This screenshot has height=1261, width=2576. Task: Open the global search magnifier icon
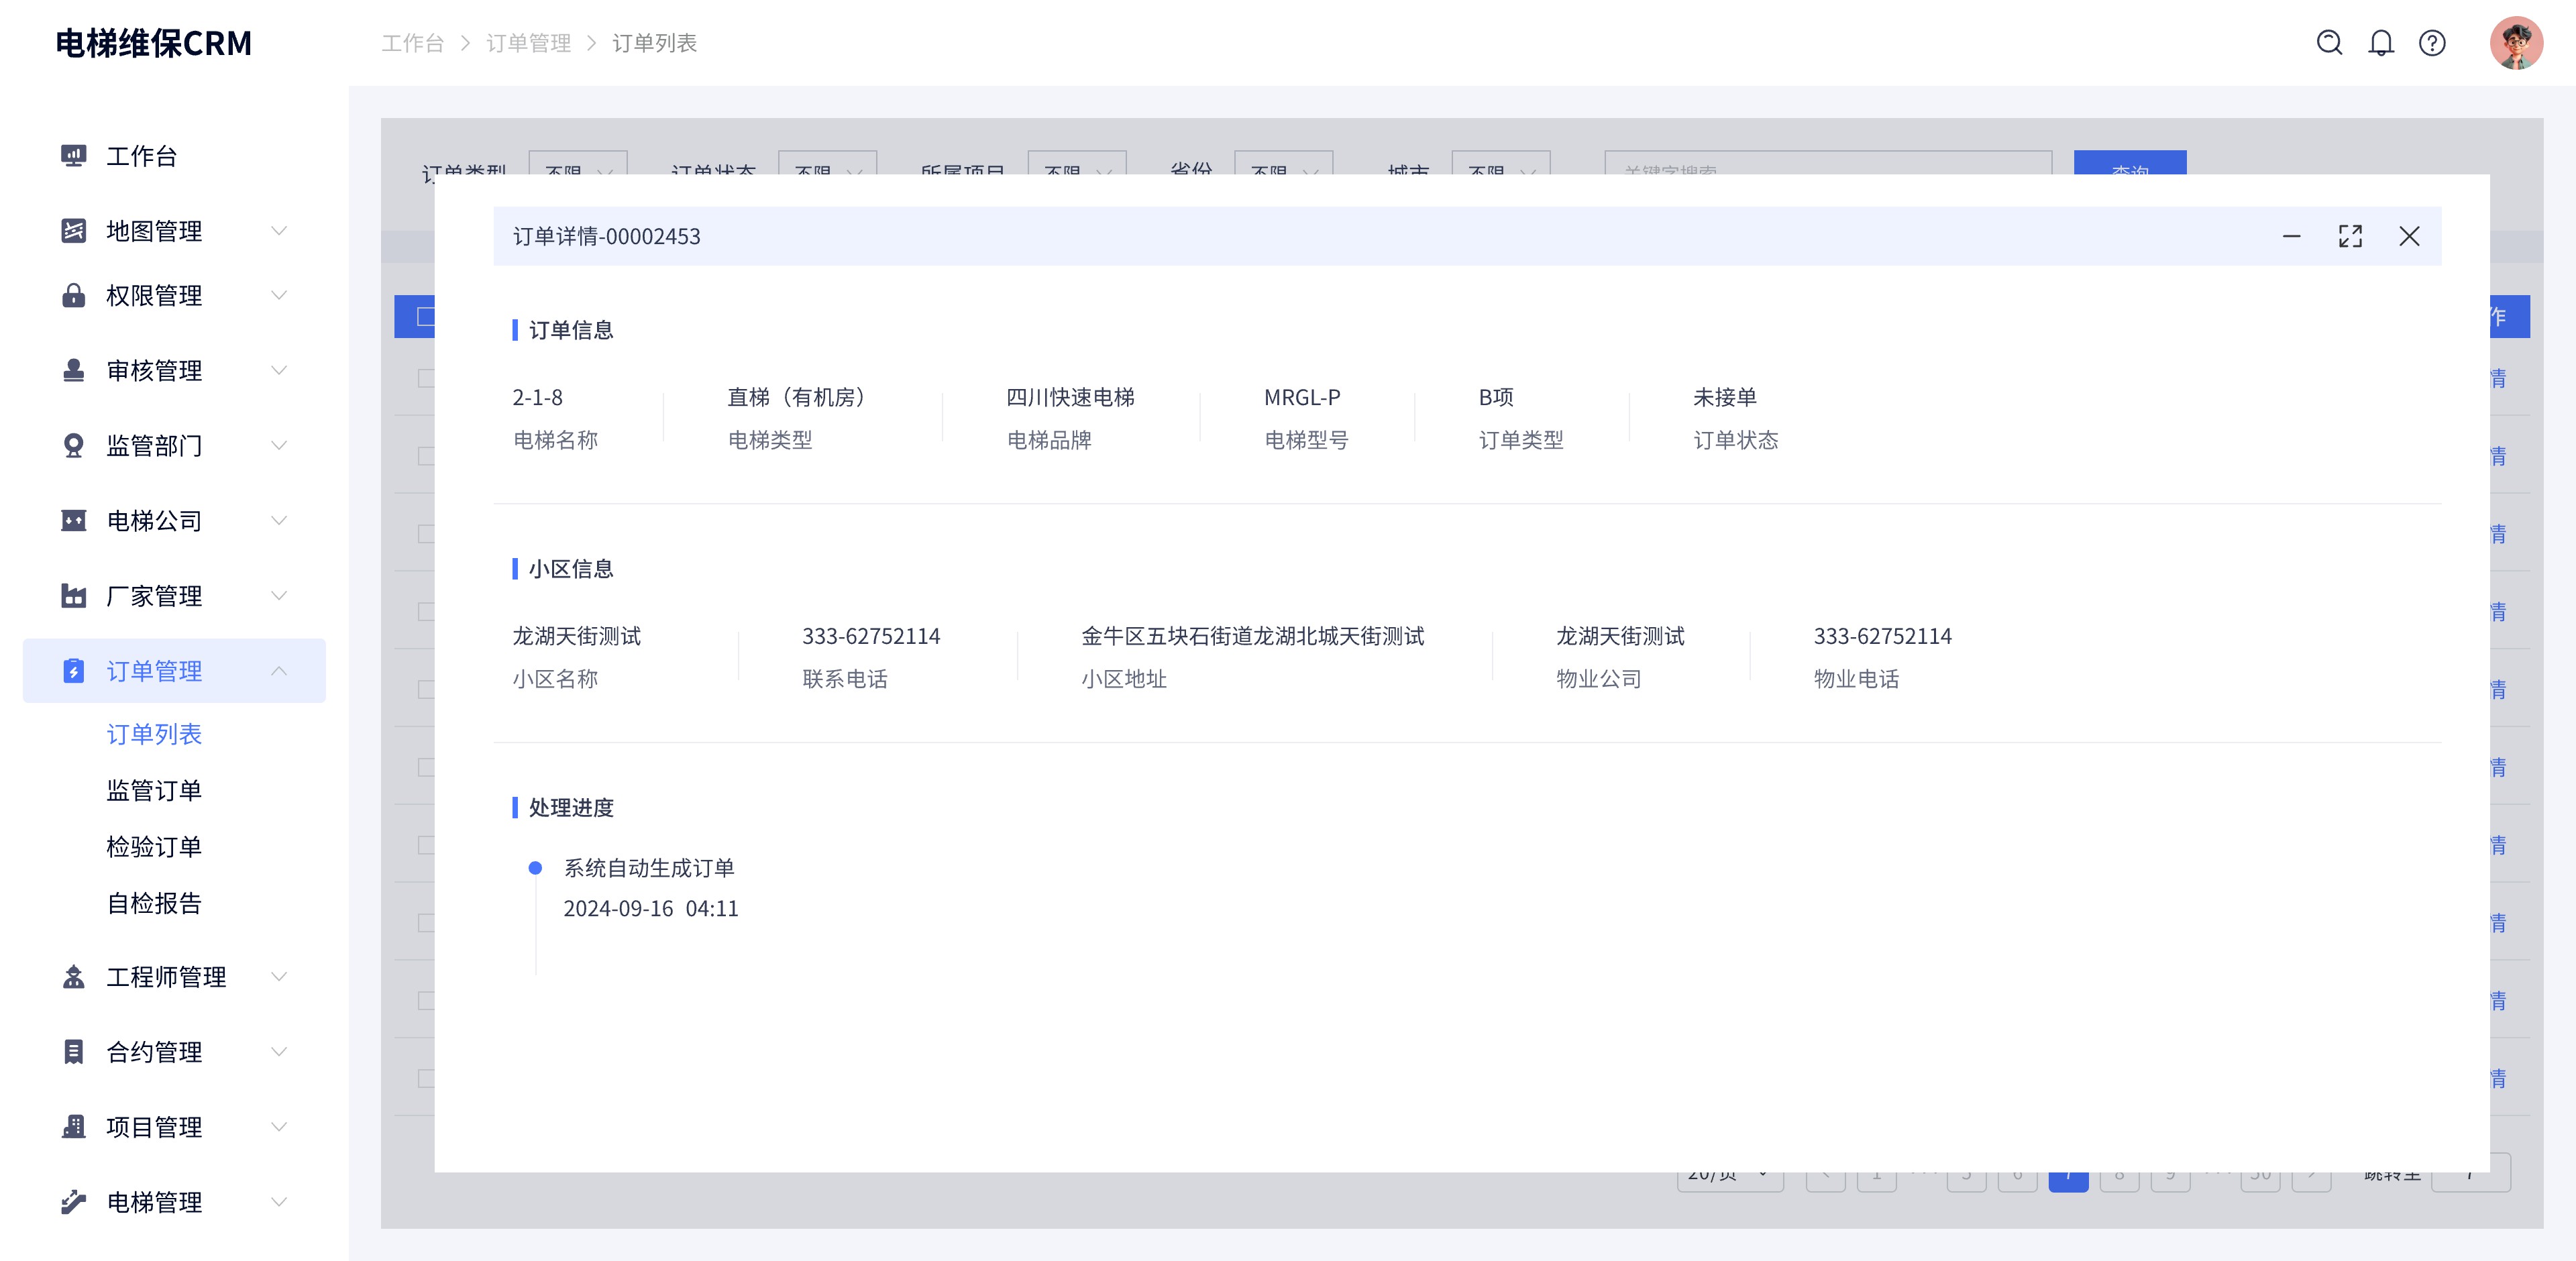pyautogui.click(x=2330, y=43)
